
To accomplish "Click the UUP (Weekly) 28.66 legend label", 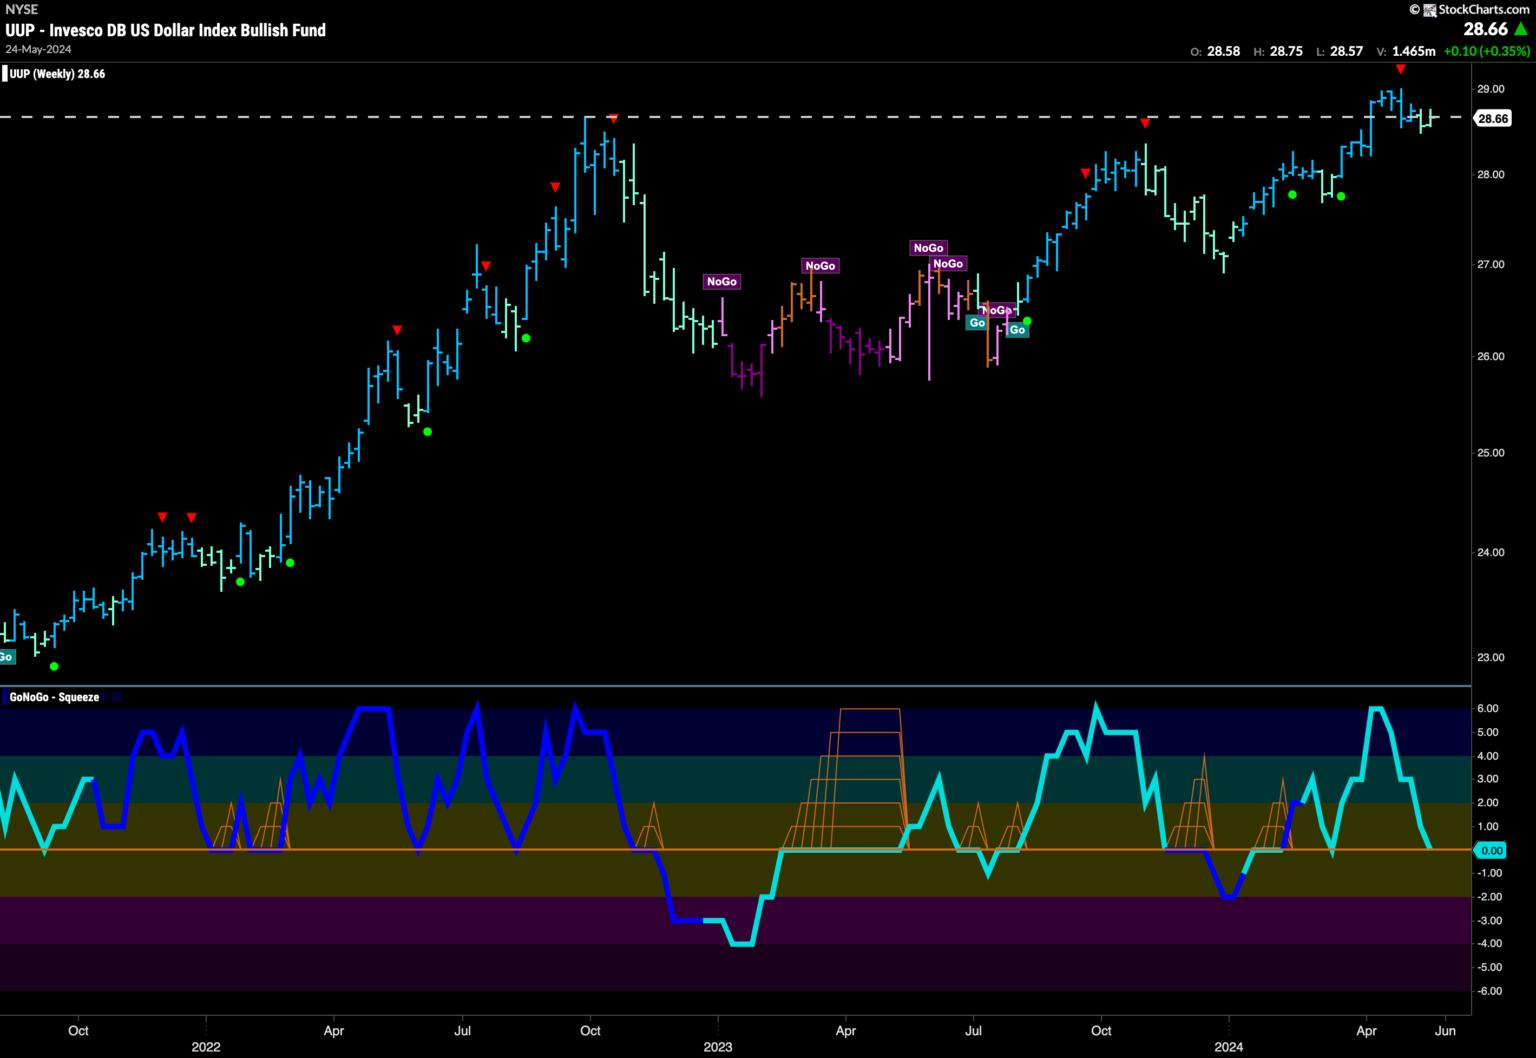I will 58,74.
